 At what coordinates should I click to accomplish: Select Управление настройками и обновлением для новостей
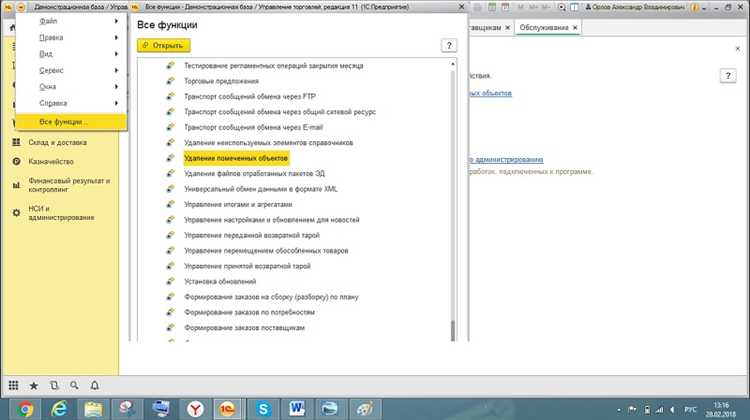click(x=272, y=220)
